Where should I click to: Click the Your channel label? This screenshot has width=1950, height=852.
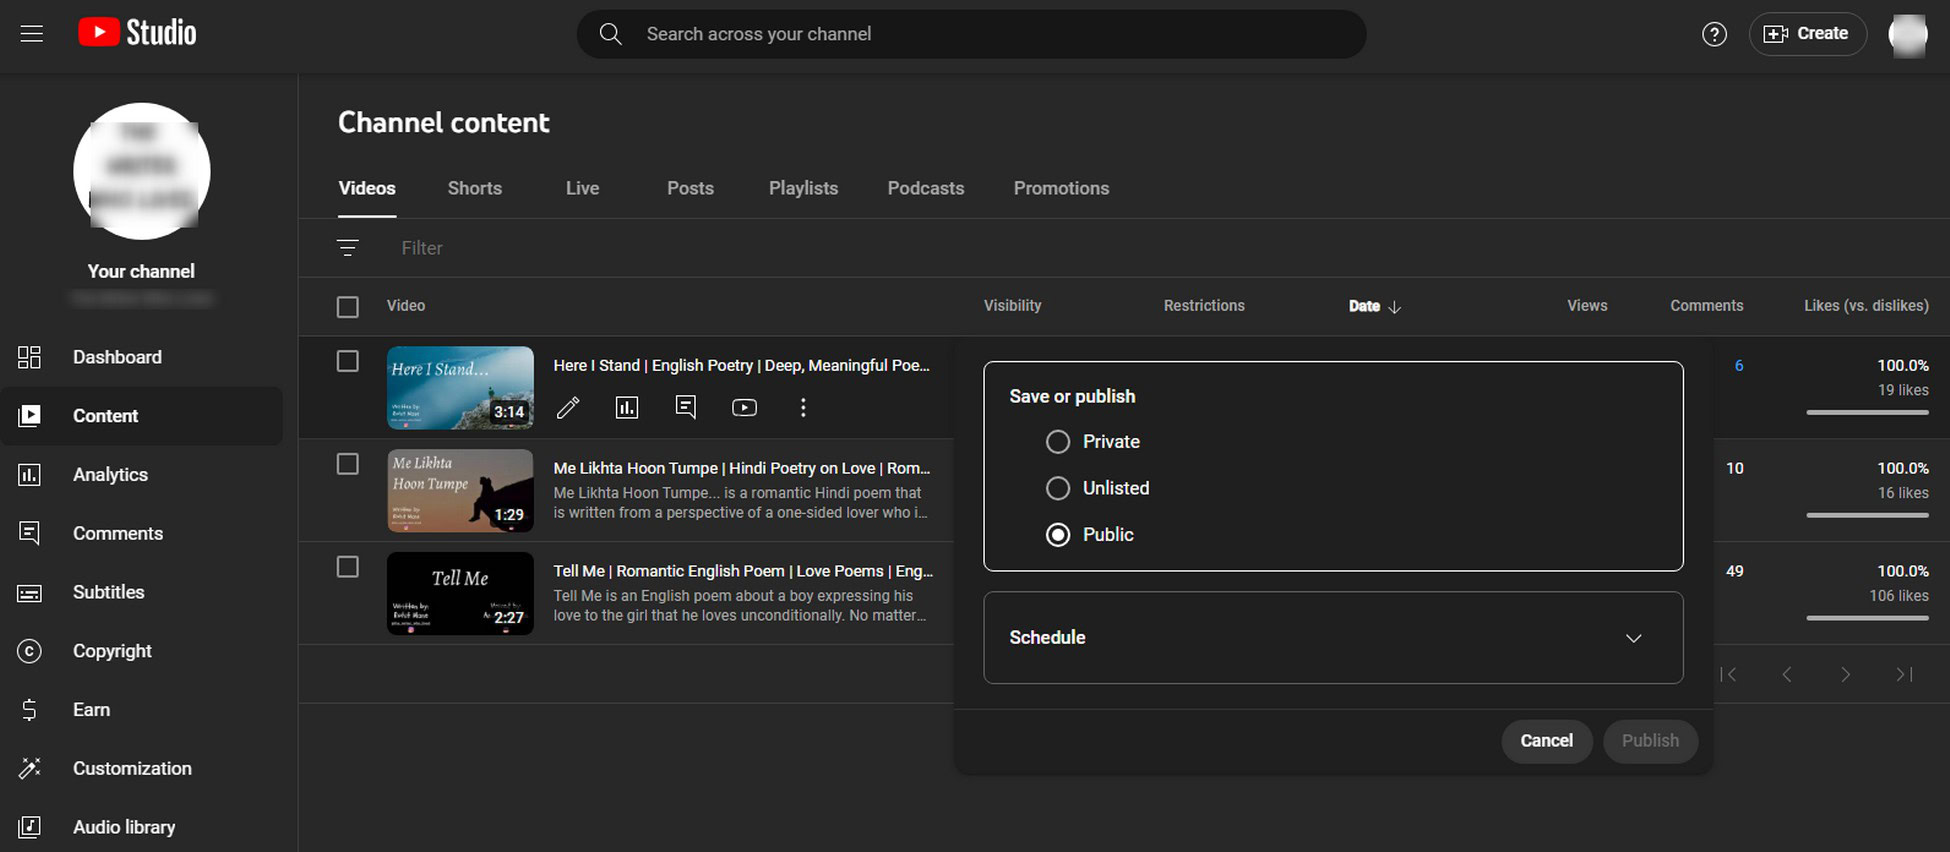tap(141, 271)
